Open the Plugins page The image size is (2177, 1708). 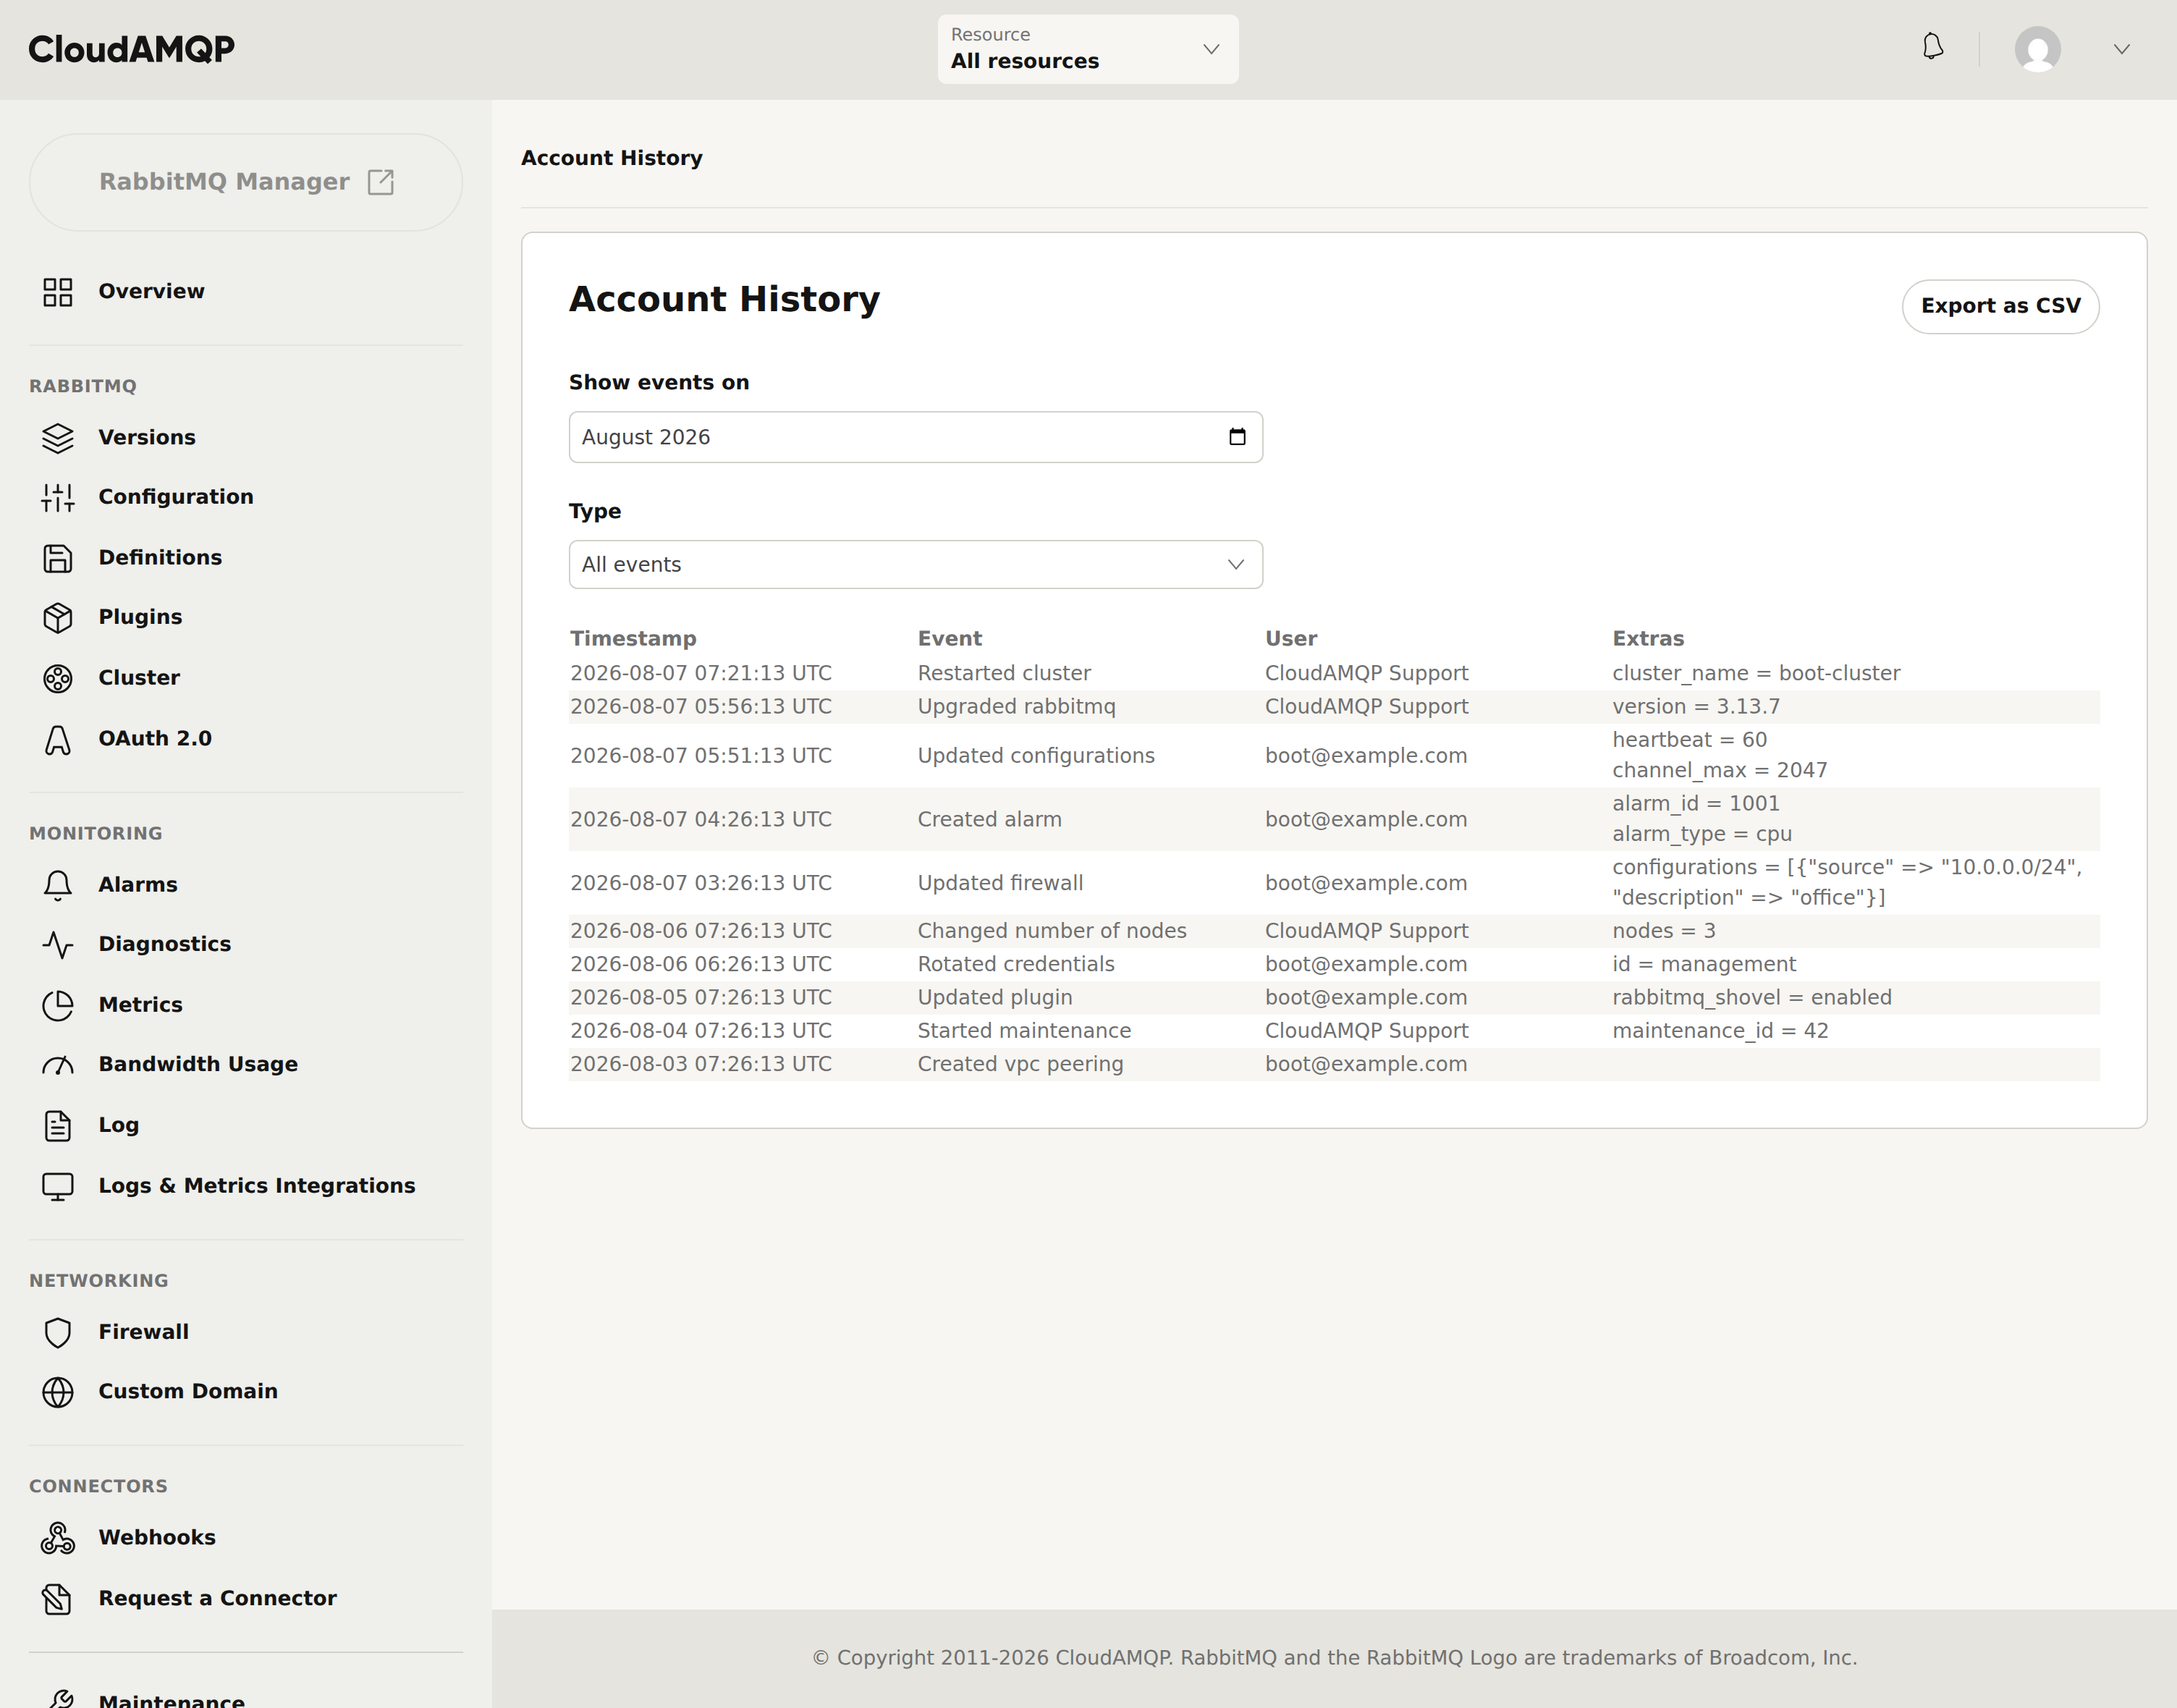tap(140, 617)
